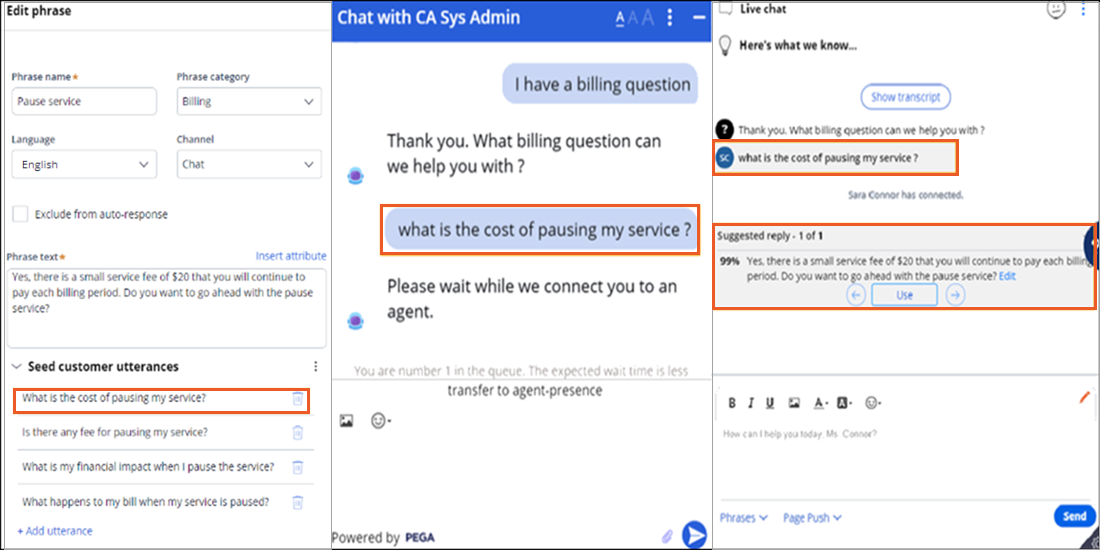The height and width of the screenshot is (550, 1100).
Task: Click trash icon for "What happens to my bill"
Action: tap(297, 502)
